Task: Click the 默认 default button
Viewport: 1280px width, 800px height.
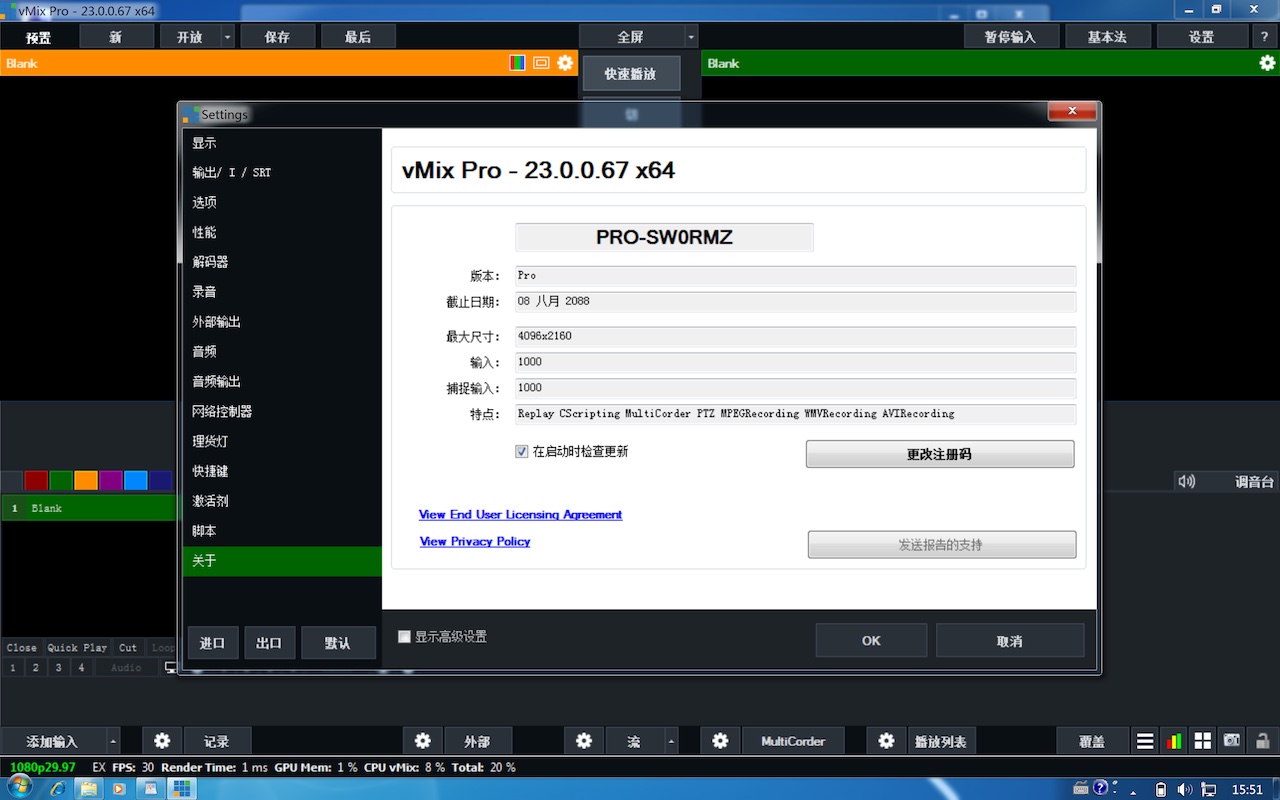Action: coord(338,643)
